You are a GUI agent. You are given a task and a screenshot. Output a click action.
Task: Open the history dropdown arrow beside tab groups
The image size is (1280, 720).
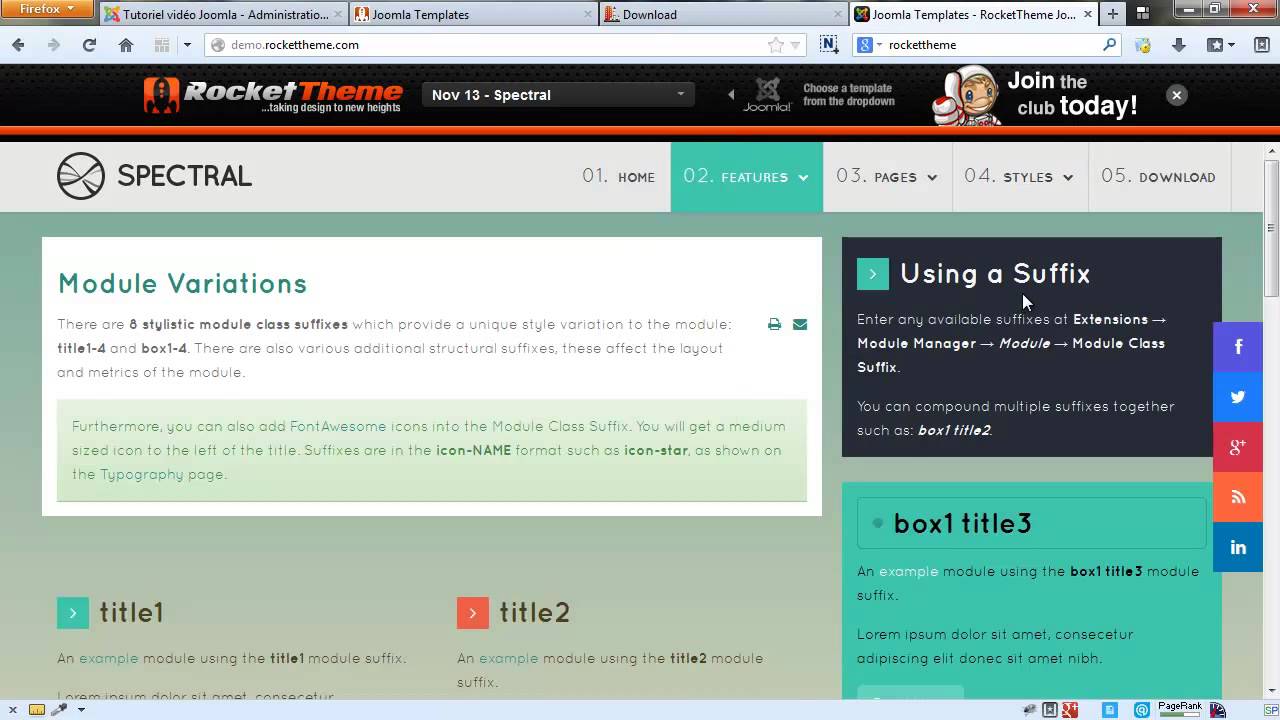(187, 45)
